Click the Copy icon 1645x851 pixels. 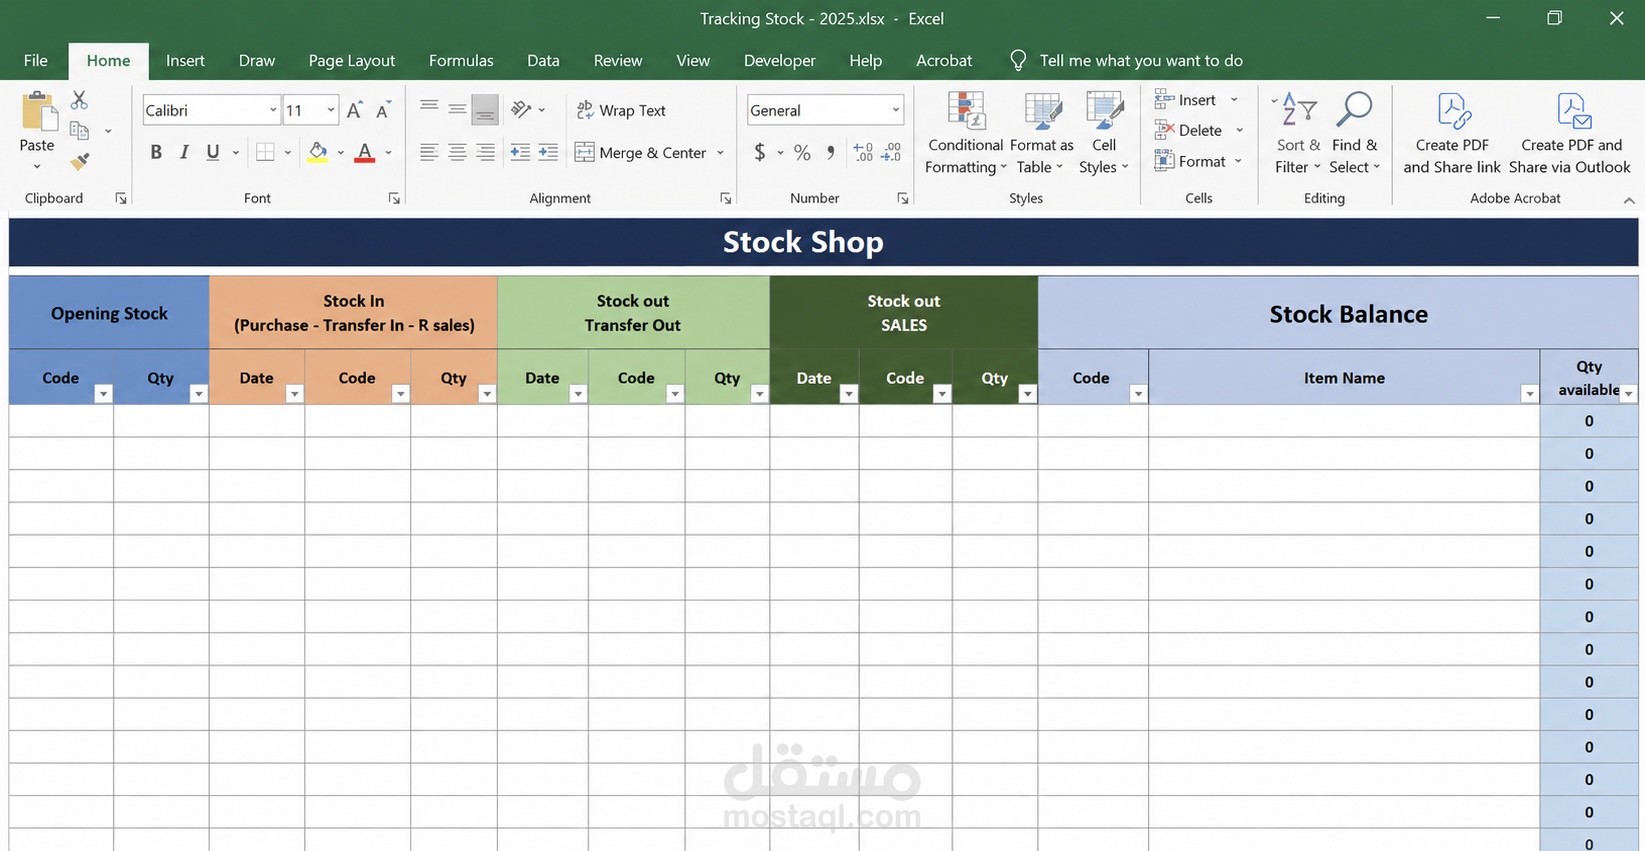(80, 131)
